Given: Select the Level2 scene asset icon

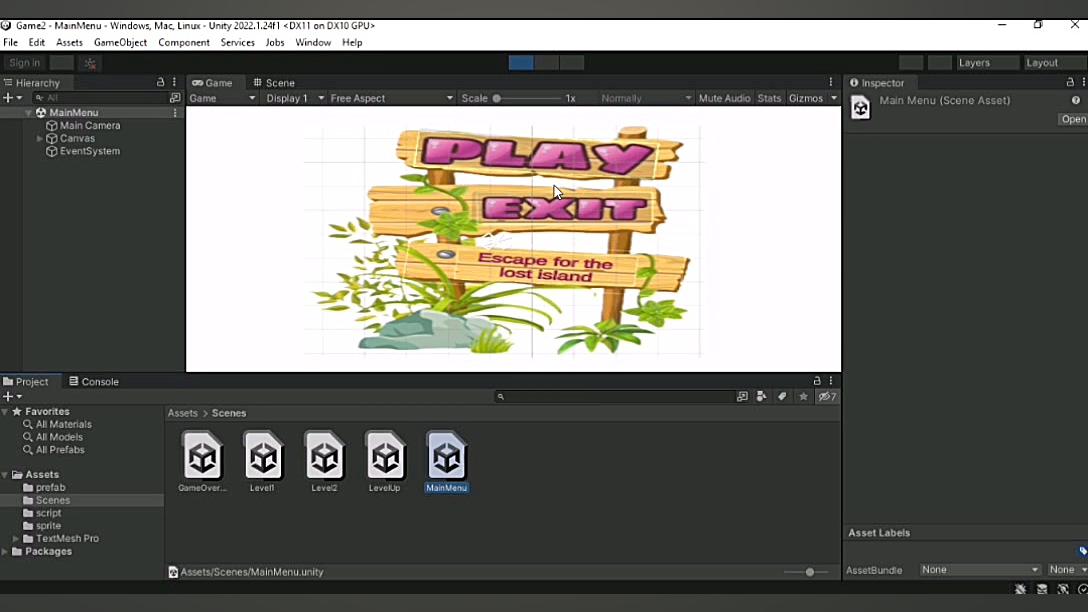Looking at the screenshot, I should coord(324,457).
